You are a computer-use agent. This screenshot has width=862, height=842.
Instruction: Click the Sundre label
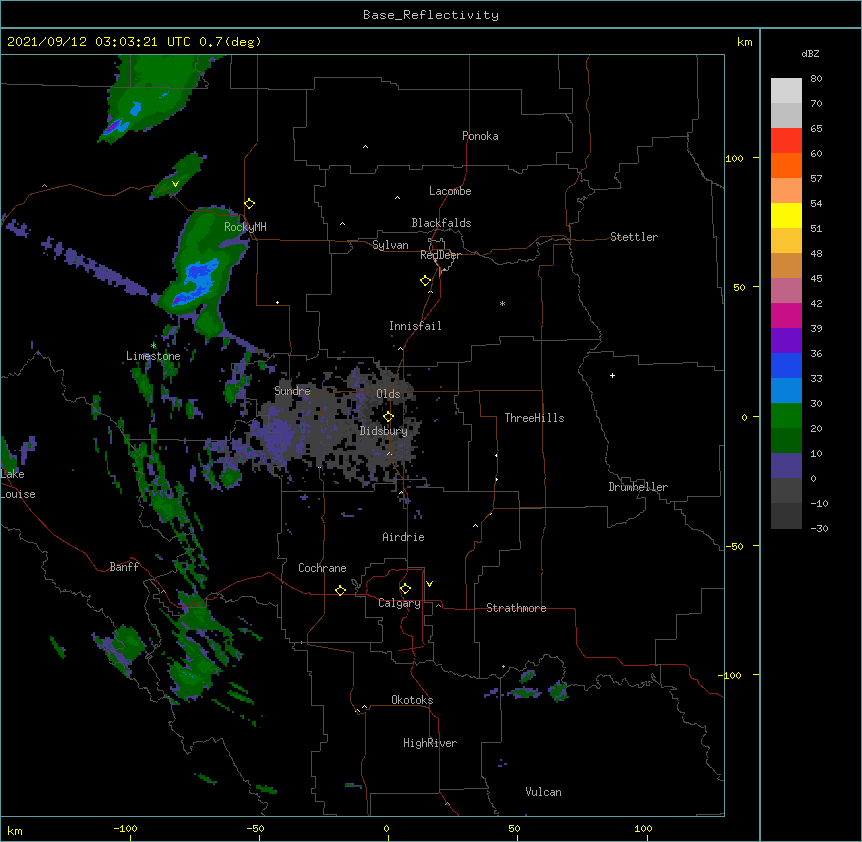pyautogui.click(x=292, y=391)
